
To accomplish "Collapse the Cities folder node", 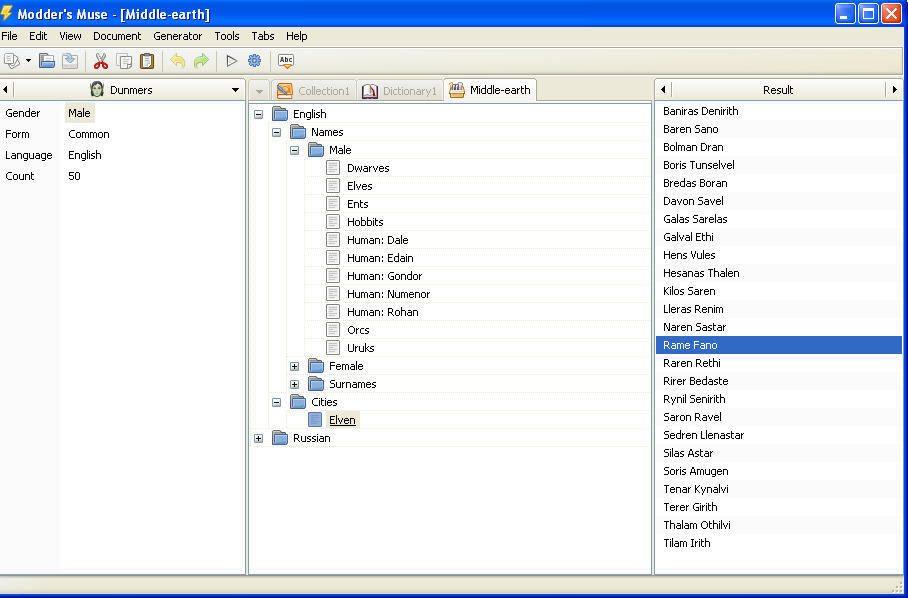I will point(276,402).
